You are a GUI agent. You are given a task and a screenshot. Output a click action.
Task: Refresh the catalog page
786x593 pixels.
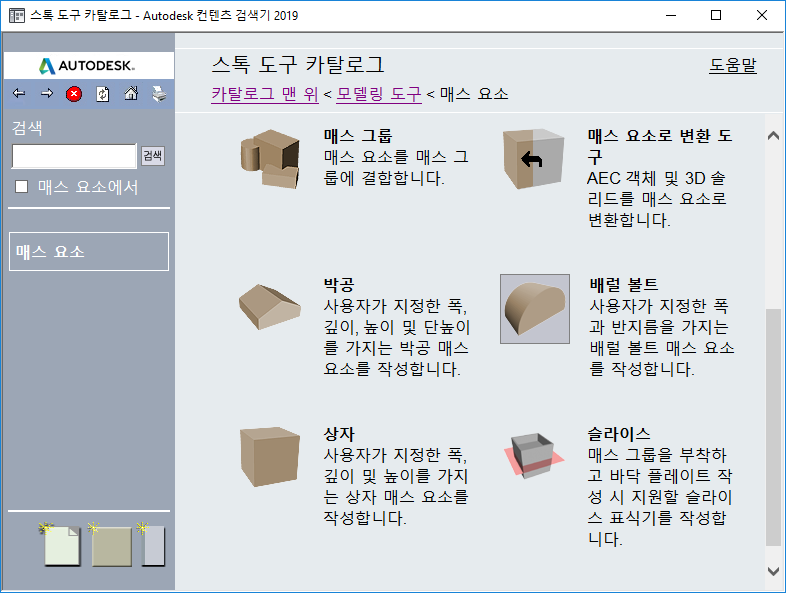103,94
